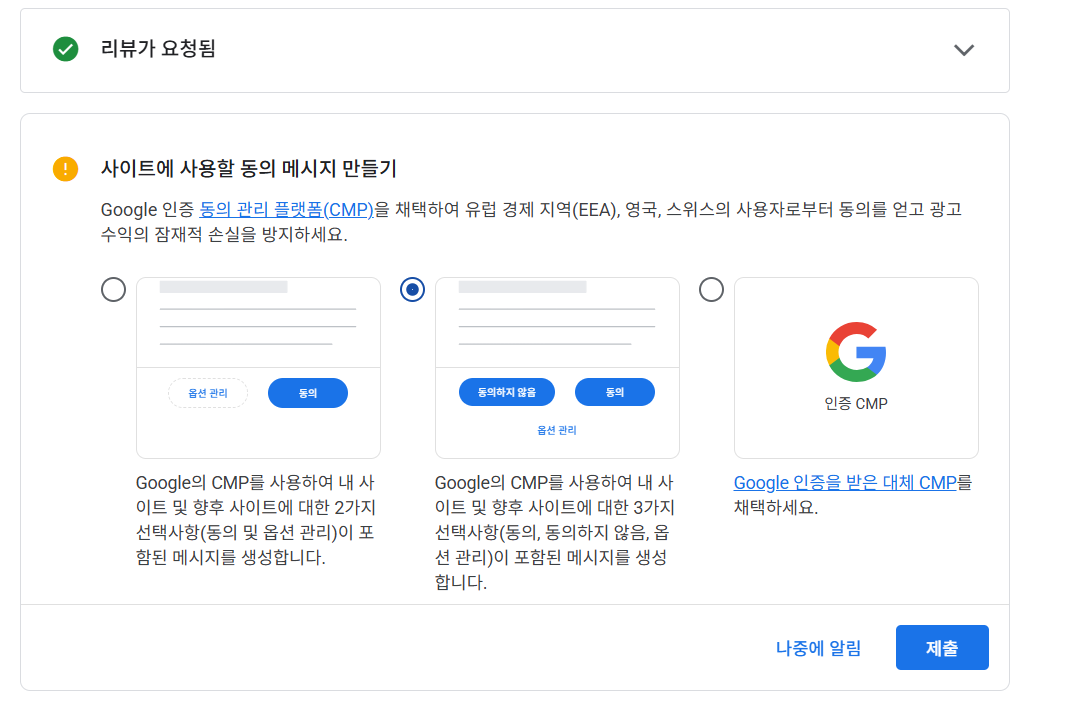Click the three-option message preview card
Image resolution: width=1080 pixels, height=722 pixels.
tap(557, 368)
